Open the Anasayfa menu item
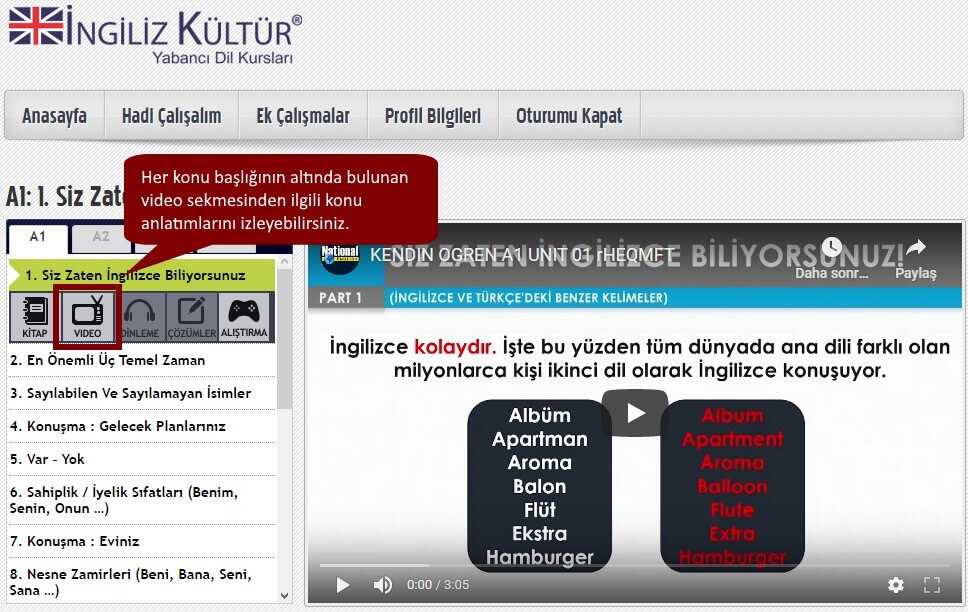 (53, 115)
